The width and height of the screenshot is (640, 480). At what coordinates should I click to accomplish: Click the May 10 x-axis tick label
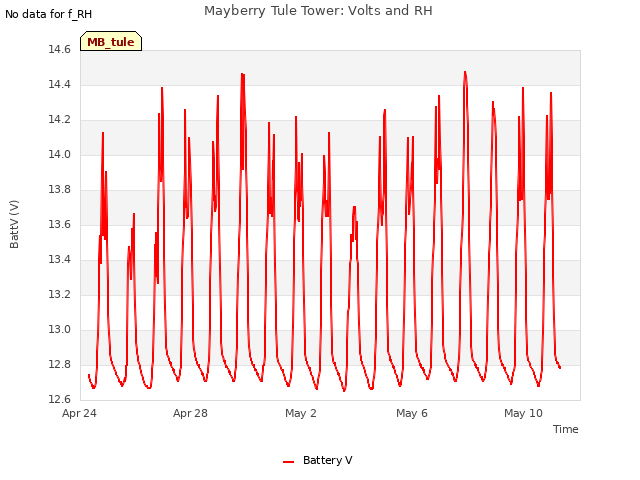coord(523,413)
